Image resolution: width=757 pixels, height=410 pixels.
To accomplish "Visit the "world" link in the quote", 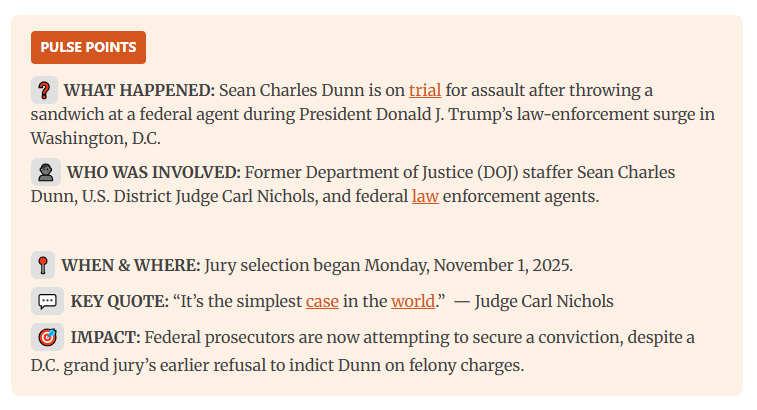I will pyautogui.click(x=413, y=301).
